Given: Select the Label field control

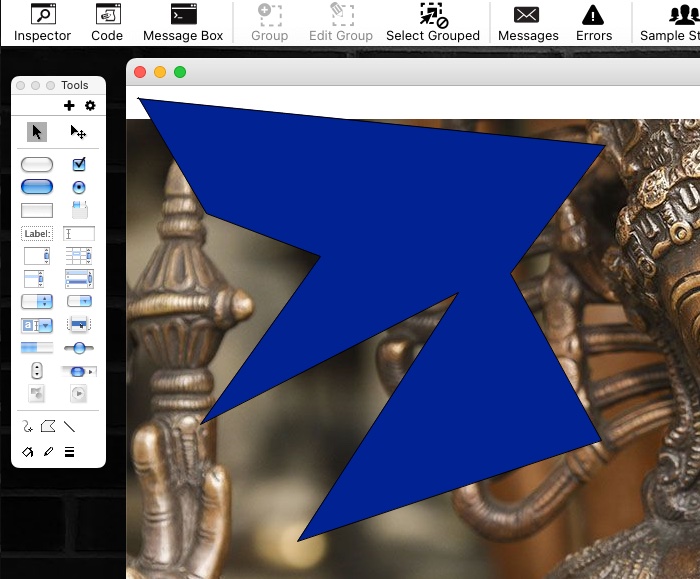Looking at the screenshot, I should pos(37,234).
